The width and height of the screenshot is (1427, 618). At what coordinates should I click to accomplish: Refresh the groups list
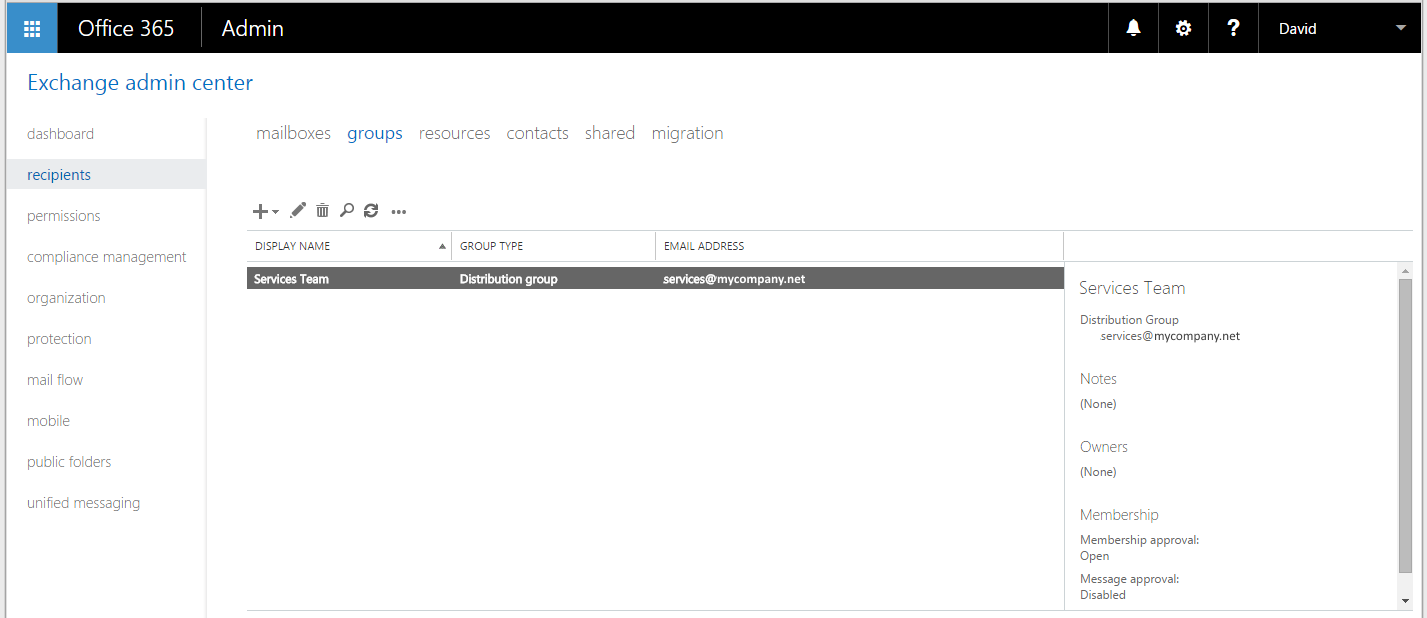tap(371, 211)
